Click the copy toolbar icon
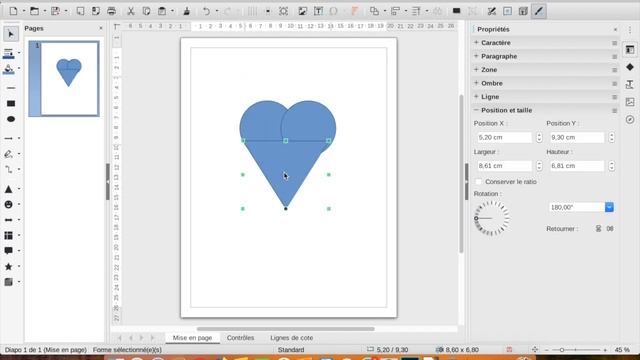640x360 pixels. 146,11
